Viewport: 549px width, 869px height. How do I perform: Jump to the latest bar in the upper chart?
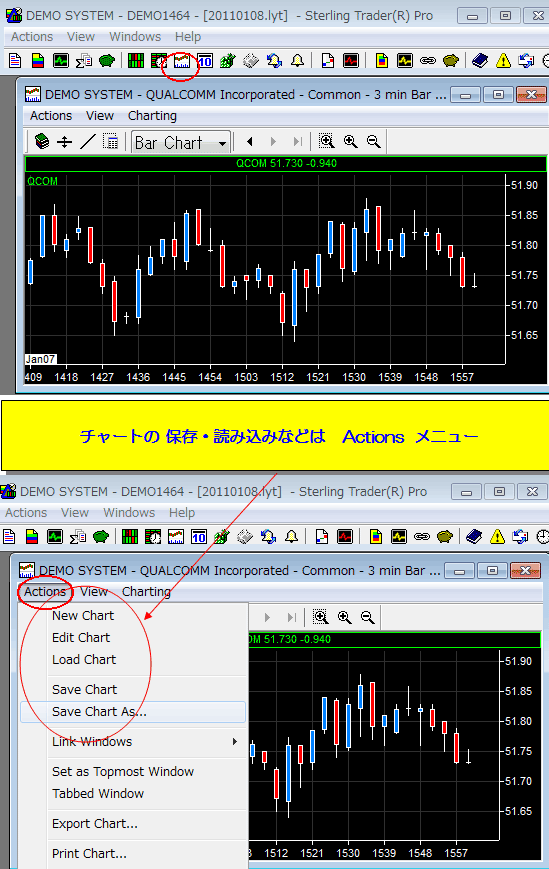click(297, 142)
